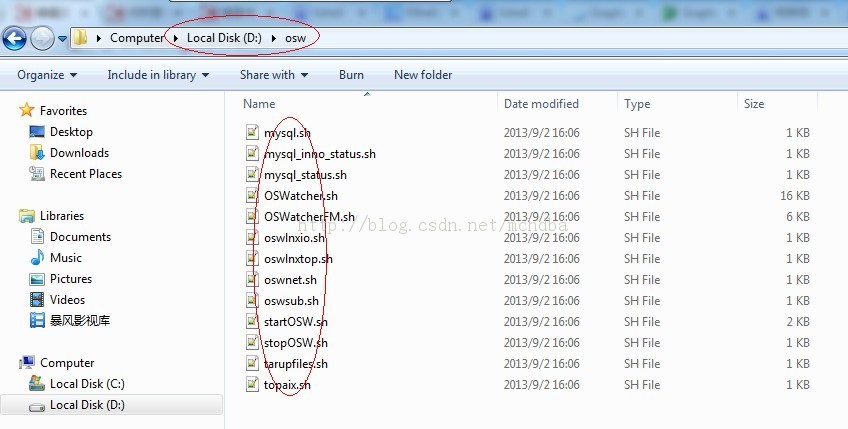The height and width of the screenshot is (429, 848).
Task: Select the file name mysql_status.sh
Action: 306,175
